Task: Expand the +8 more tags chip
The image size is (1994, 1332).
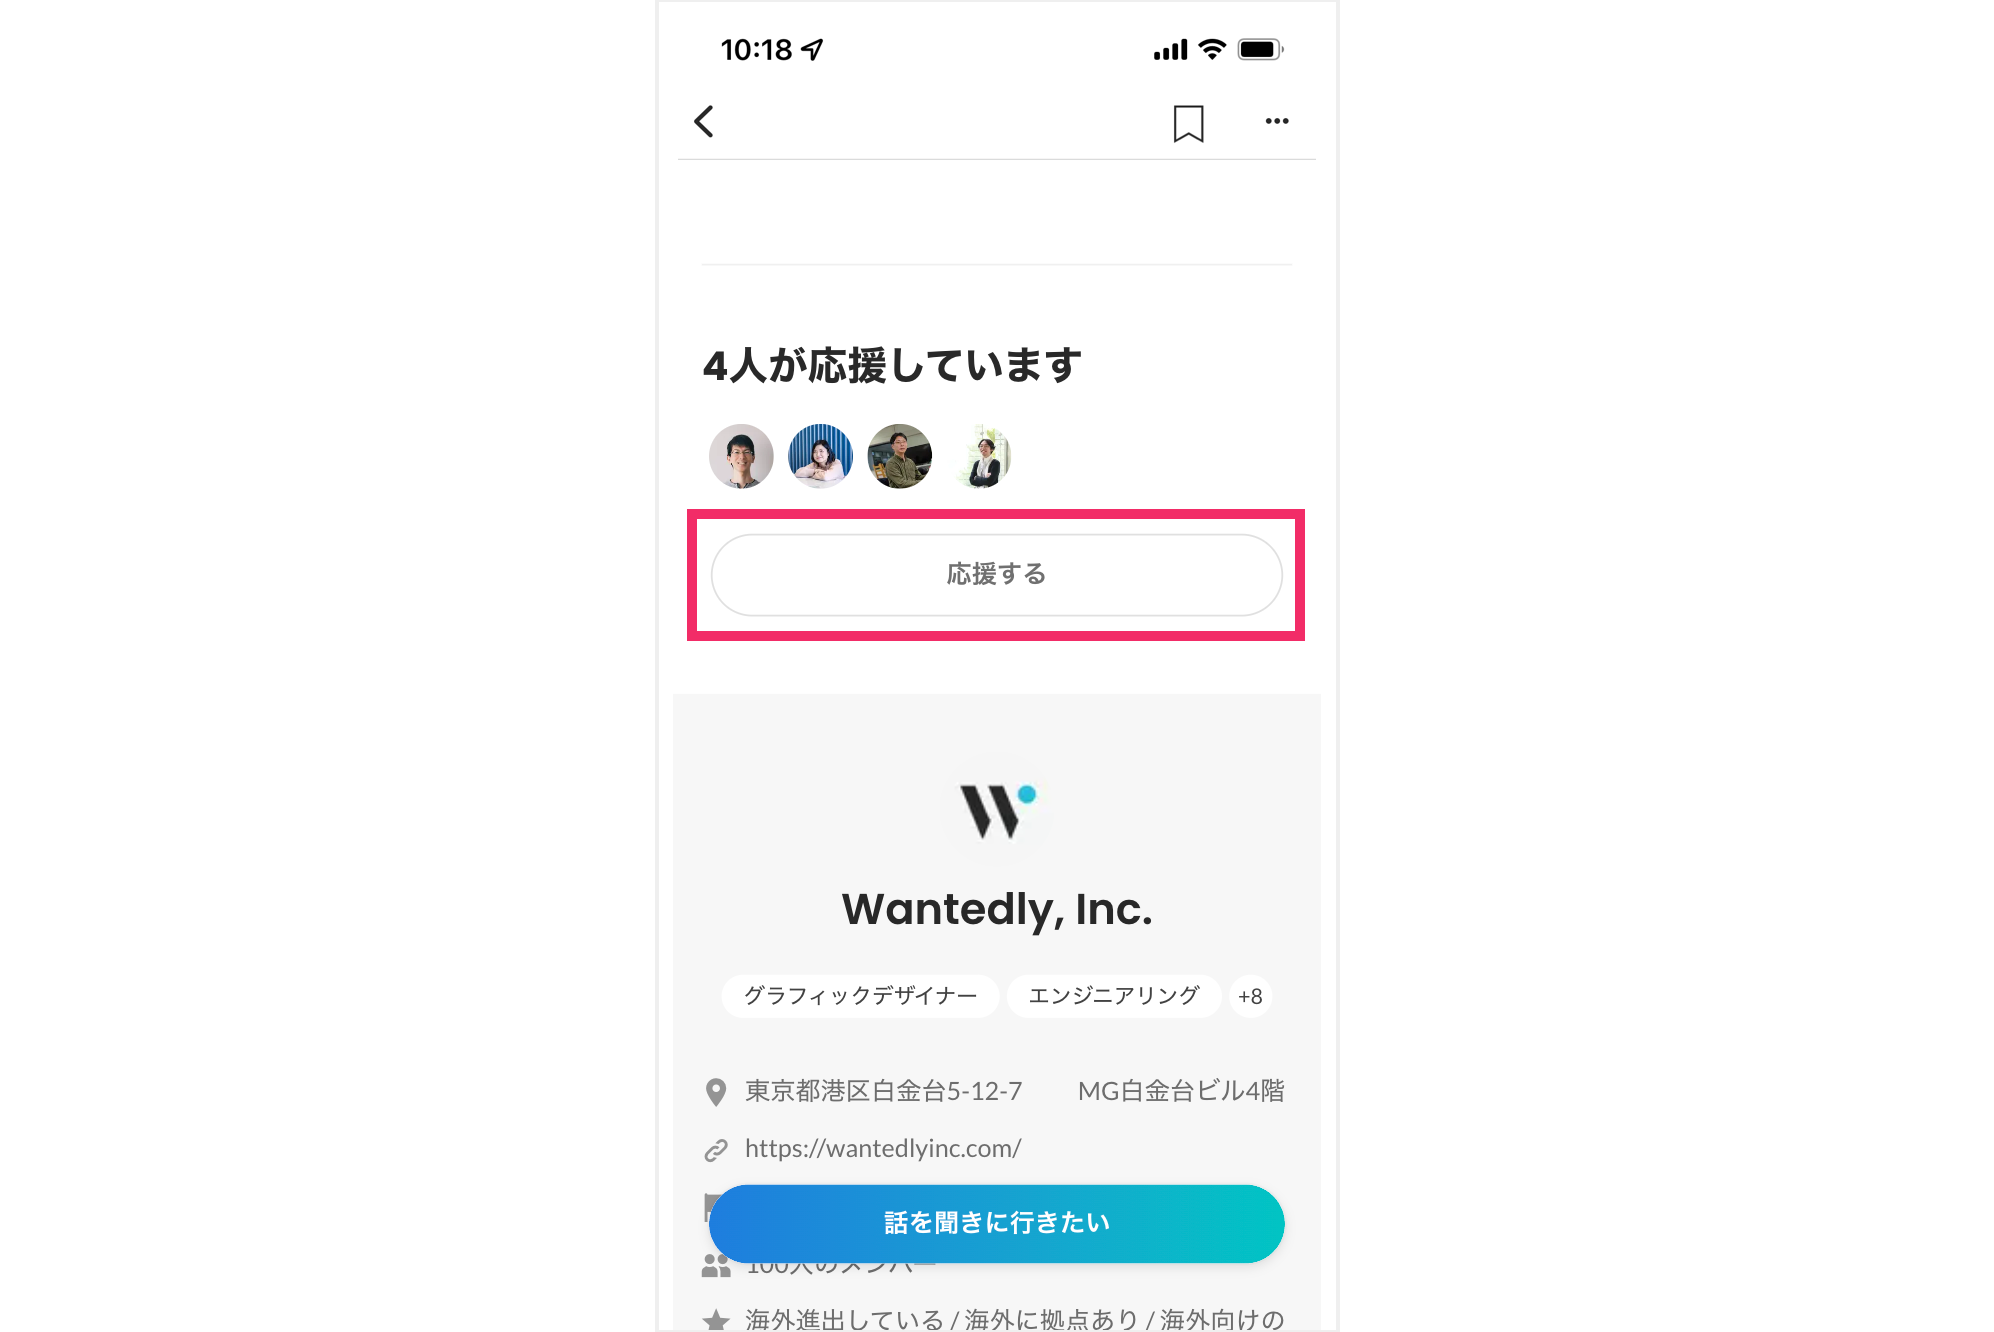Action: pos(1250,996)
